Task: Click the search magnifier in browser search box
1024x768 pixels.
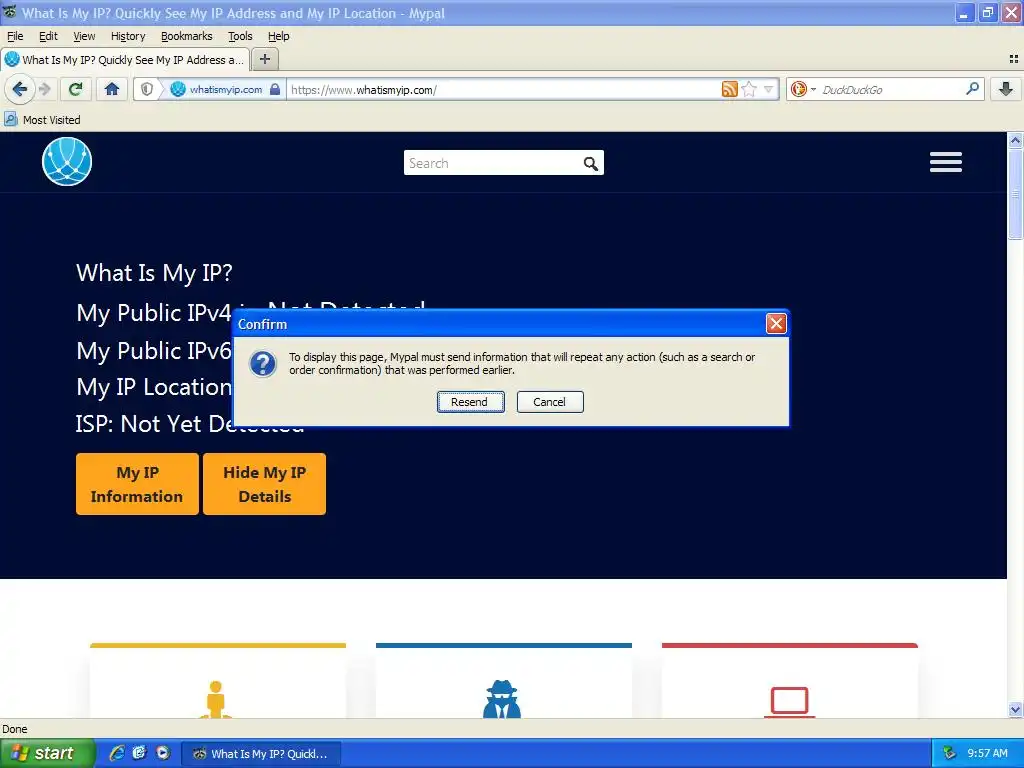Action: pos(972,89)
